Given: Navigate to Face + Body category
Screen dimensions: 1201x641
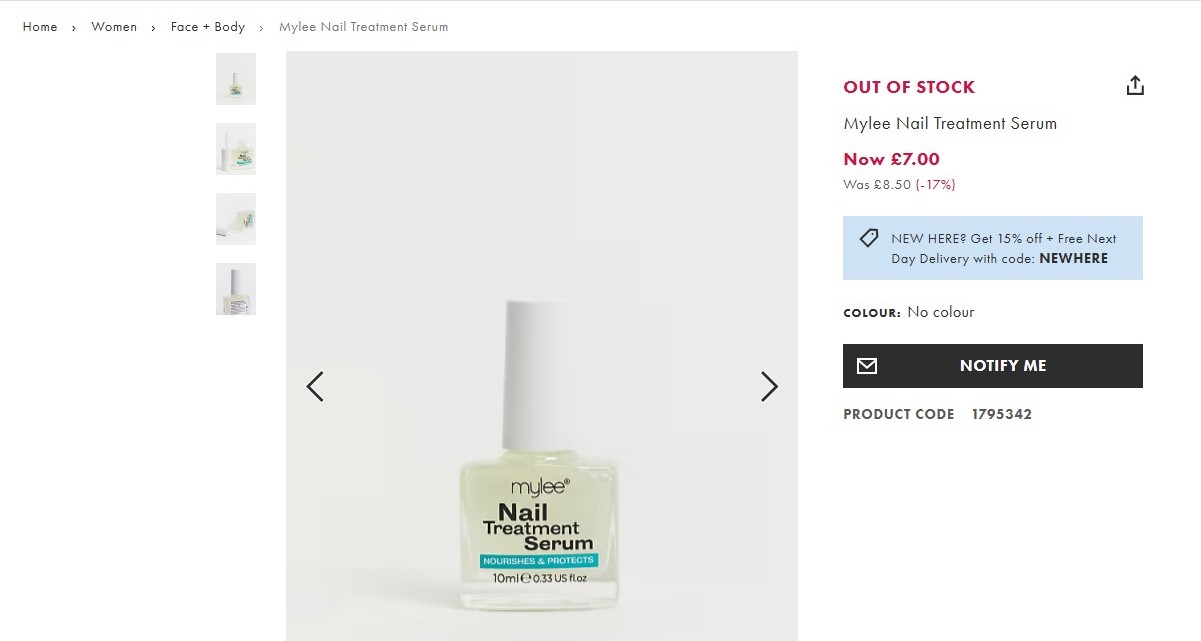Looking at the screenshot, I should coord(208,27).
